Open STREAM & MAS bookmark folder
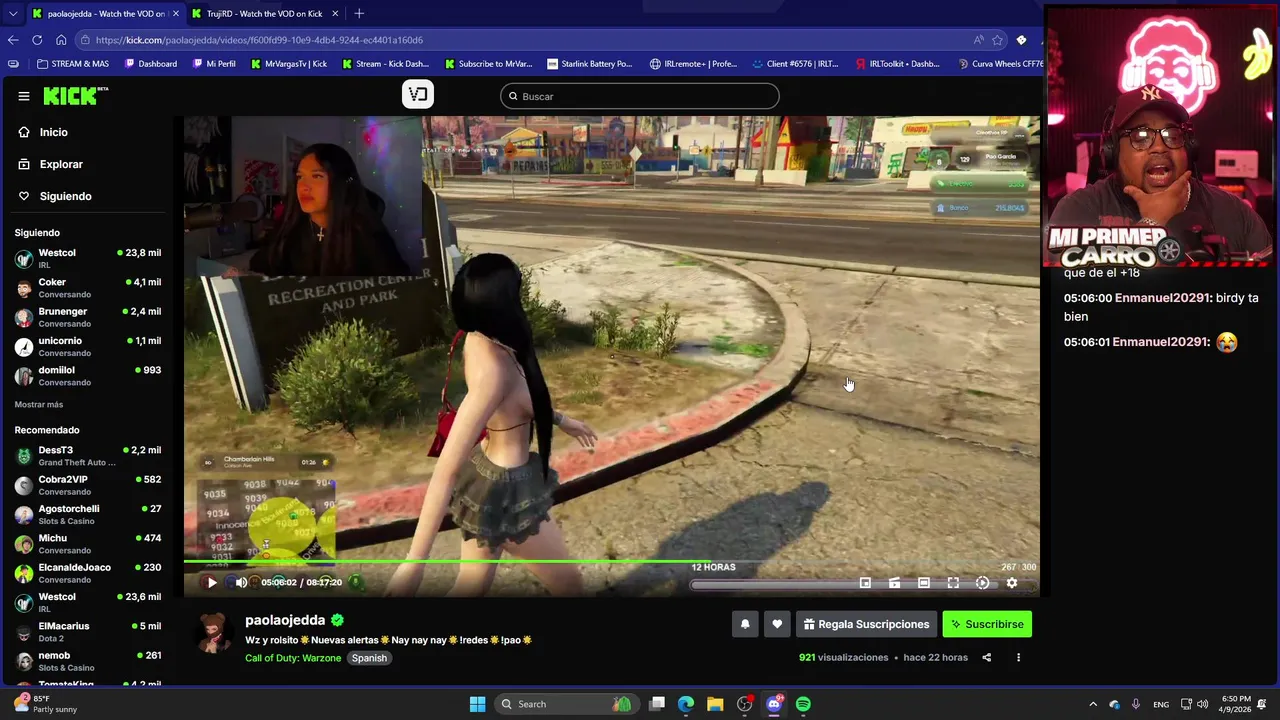This screenshot has height=720, width=1280. tap(73, 64)
